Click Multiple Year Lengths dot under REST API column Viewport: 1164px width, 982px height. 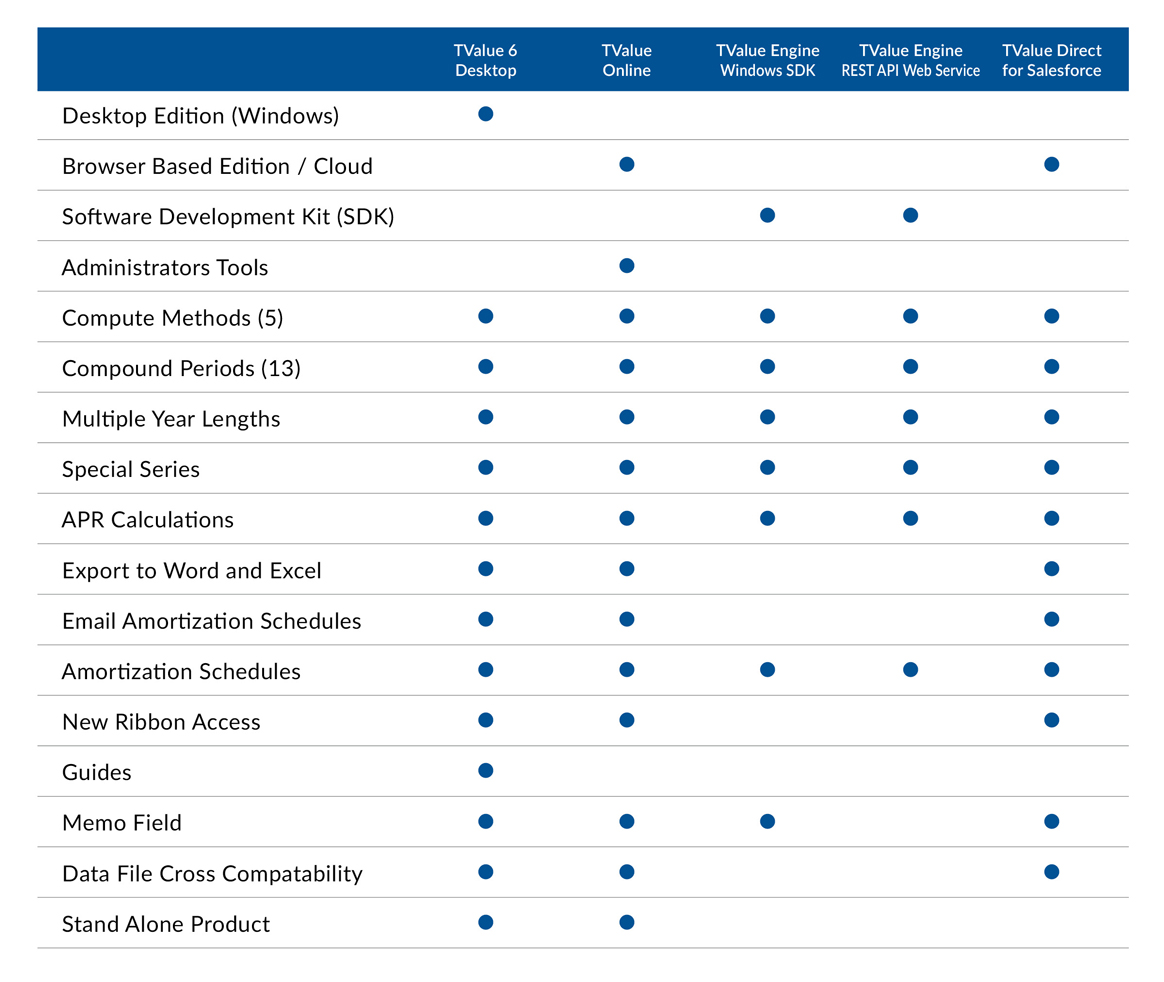pyautogui.click(x=910, y=417)
